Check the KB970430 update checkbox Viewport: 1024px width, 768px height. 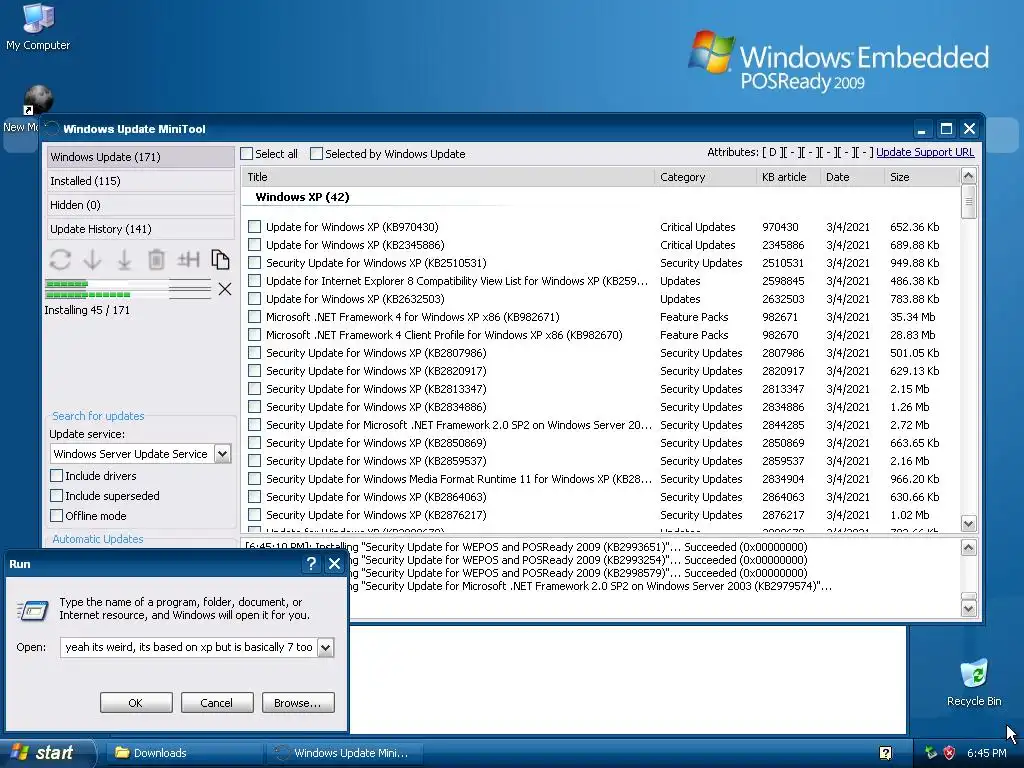pyautogui.click(x=255, y=227)
